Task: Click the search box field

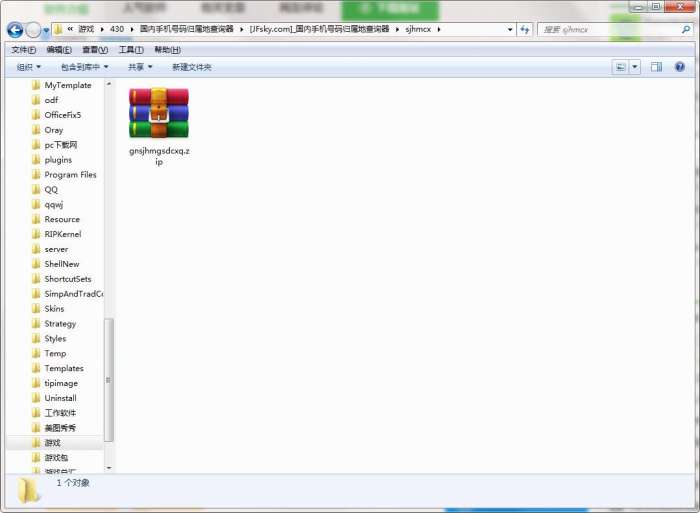Action: (609, 29)
